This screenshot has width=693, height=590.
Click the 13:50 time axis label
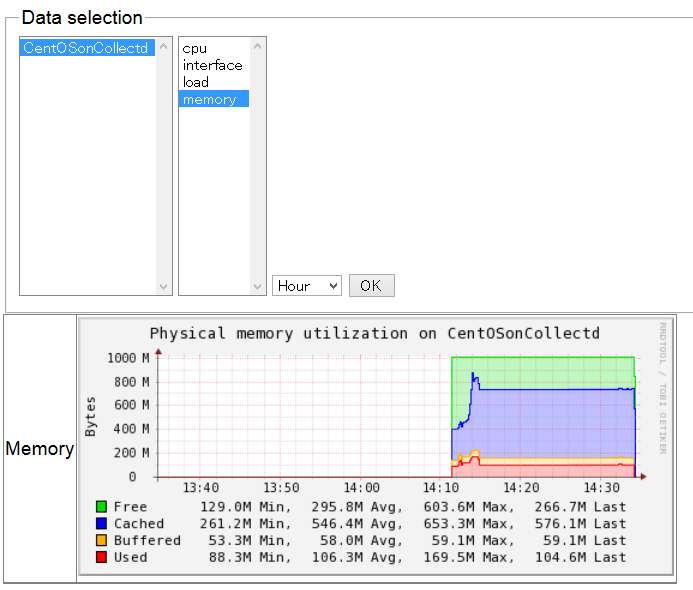[281, 487]
